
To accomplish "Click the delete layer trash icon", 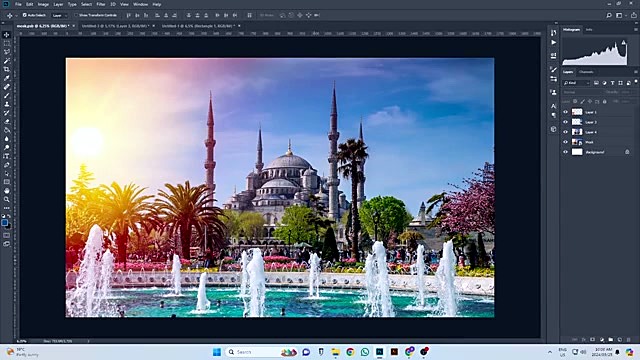I will (629, 339).
